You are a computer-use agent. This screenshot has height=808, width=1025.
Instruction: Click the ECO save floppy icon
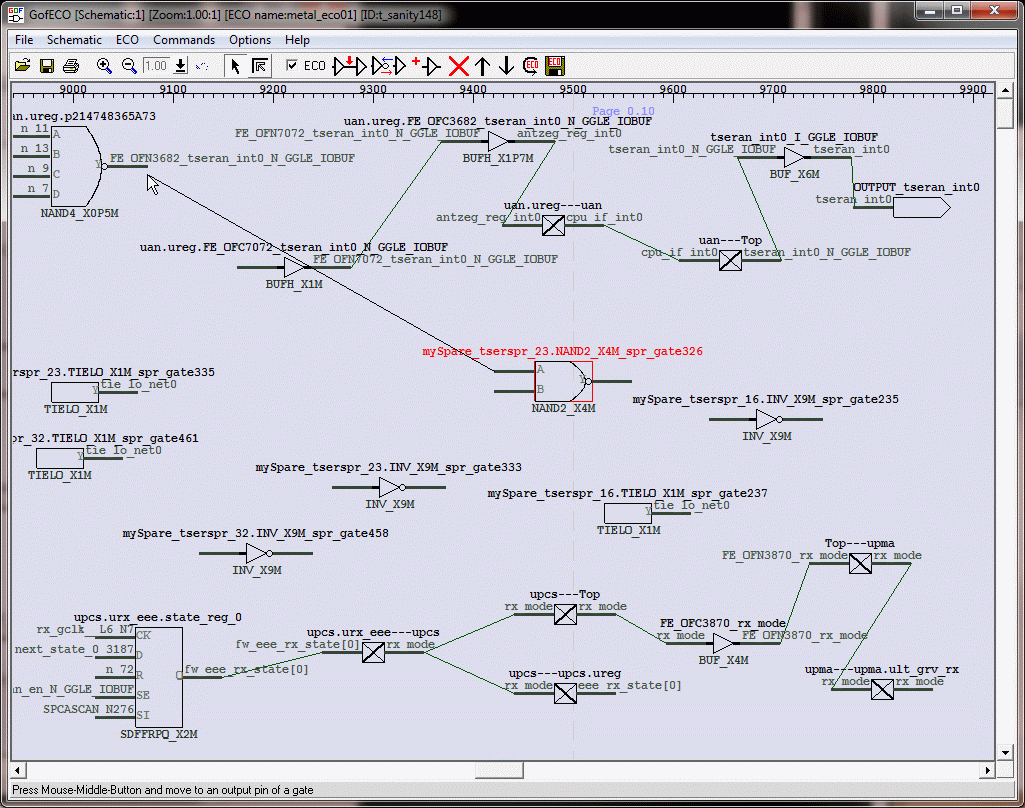pos(555,66)
